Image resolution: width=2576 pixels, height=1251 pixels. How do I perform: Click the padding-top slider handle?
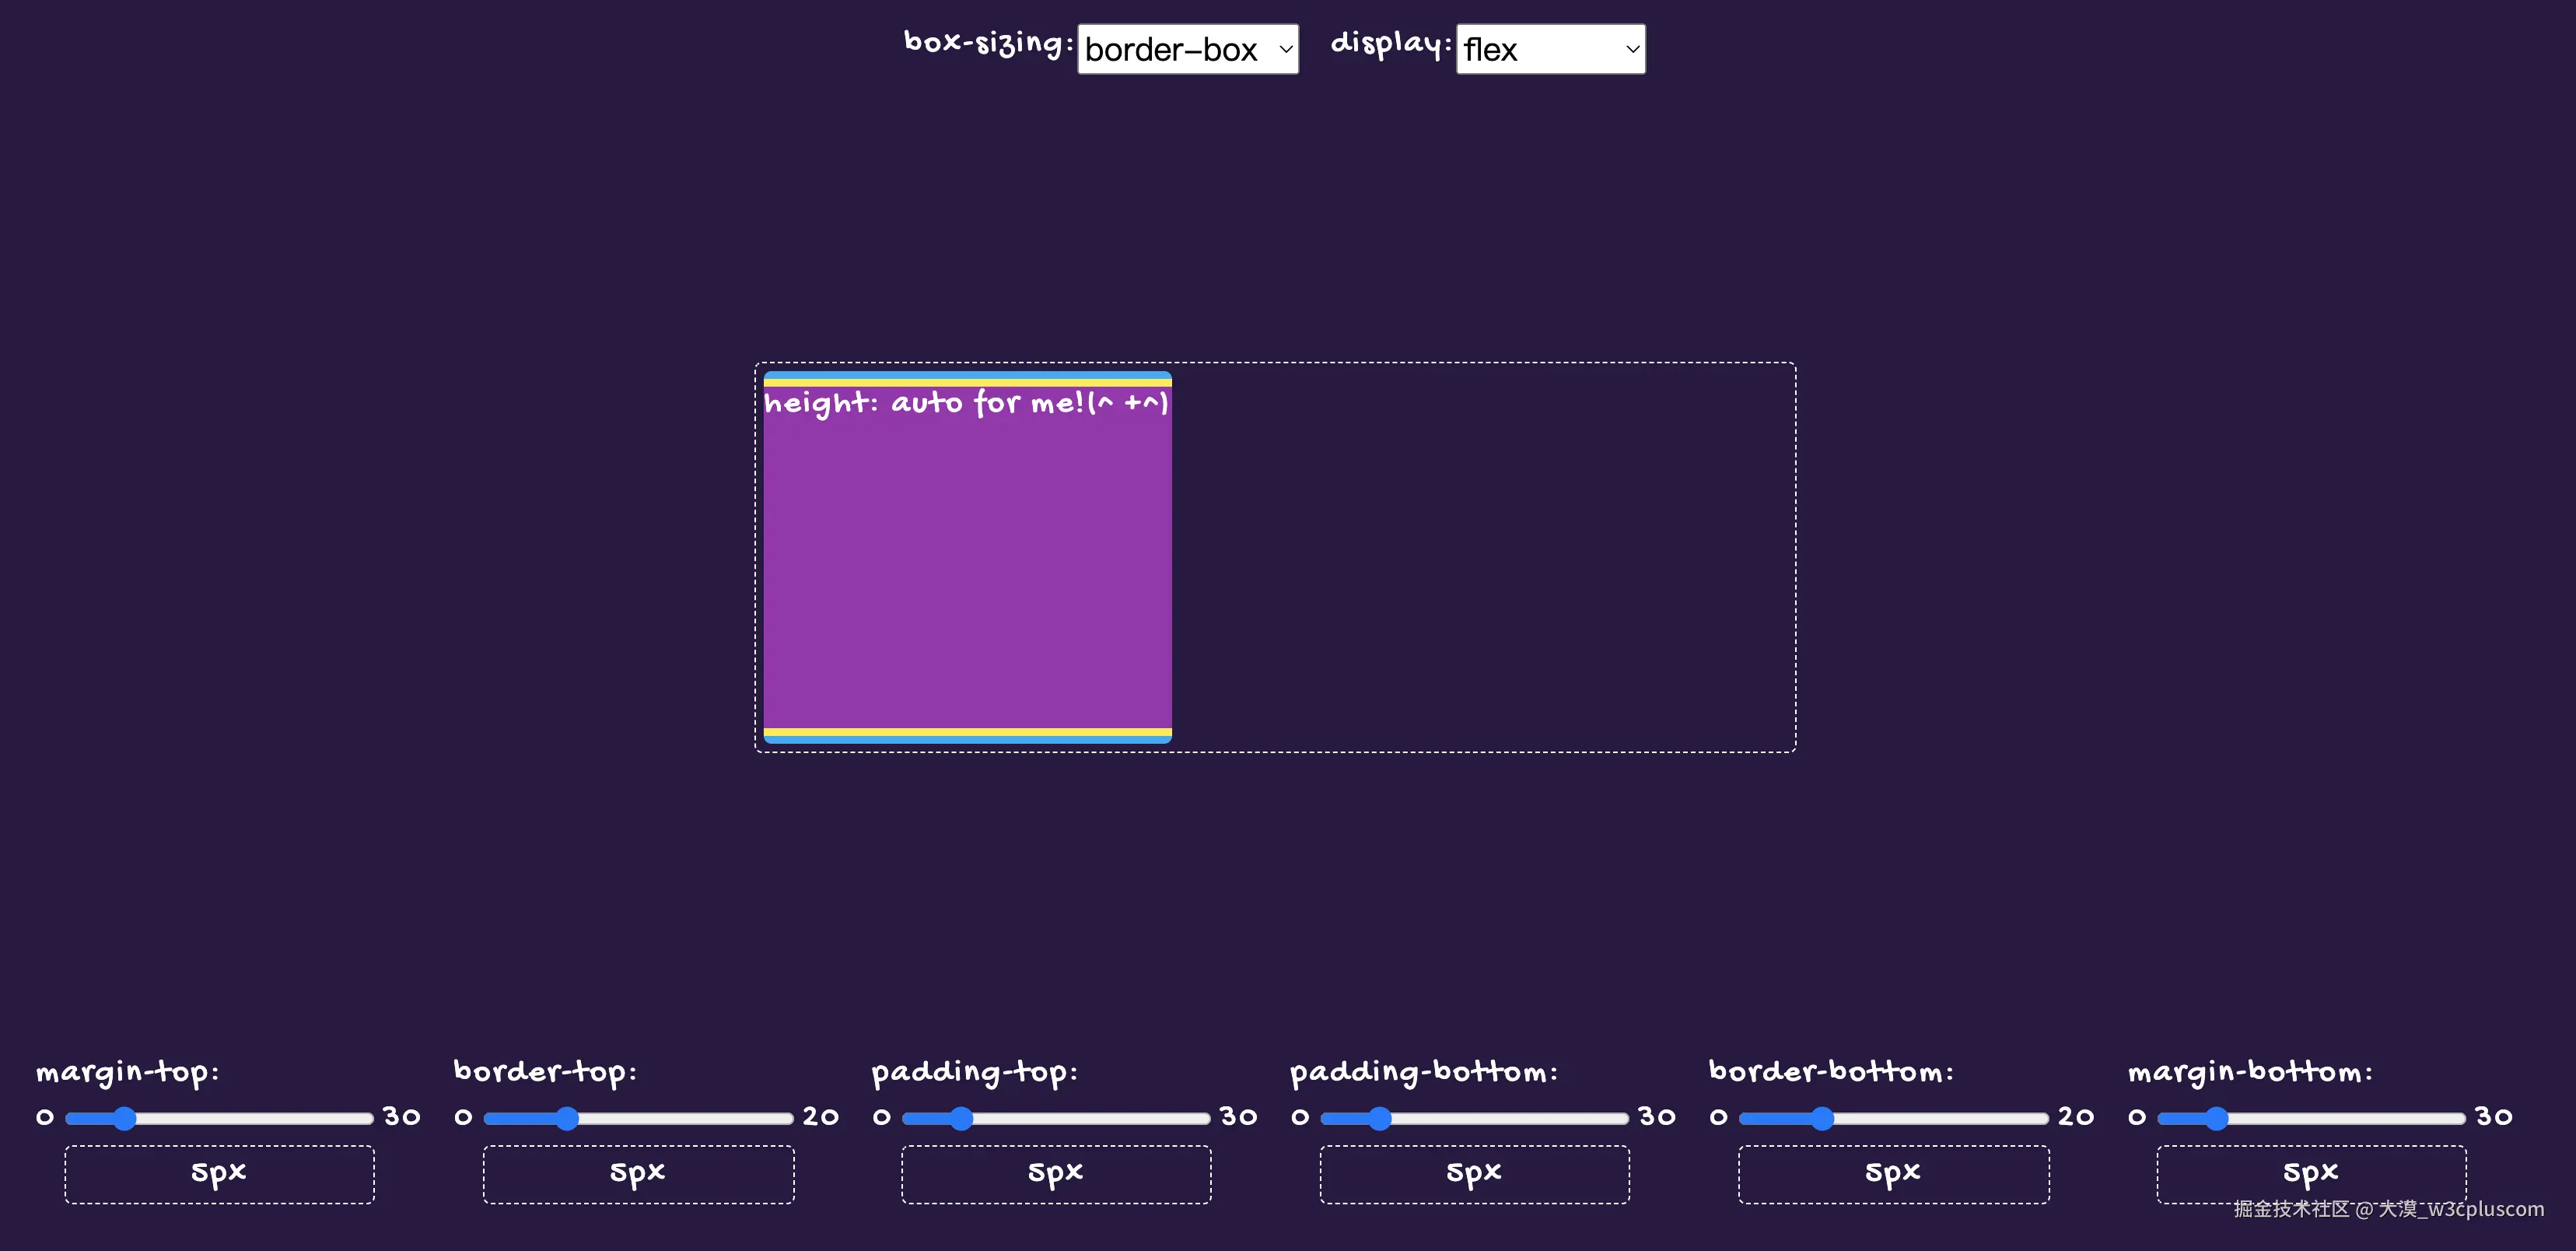click(x=961, y=1118)
